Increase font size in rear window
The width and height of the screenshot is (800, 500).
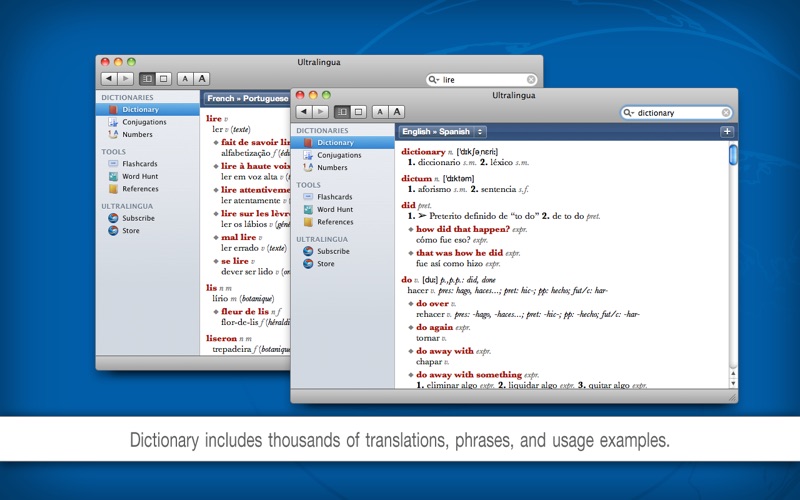[202, 79]
